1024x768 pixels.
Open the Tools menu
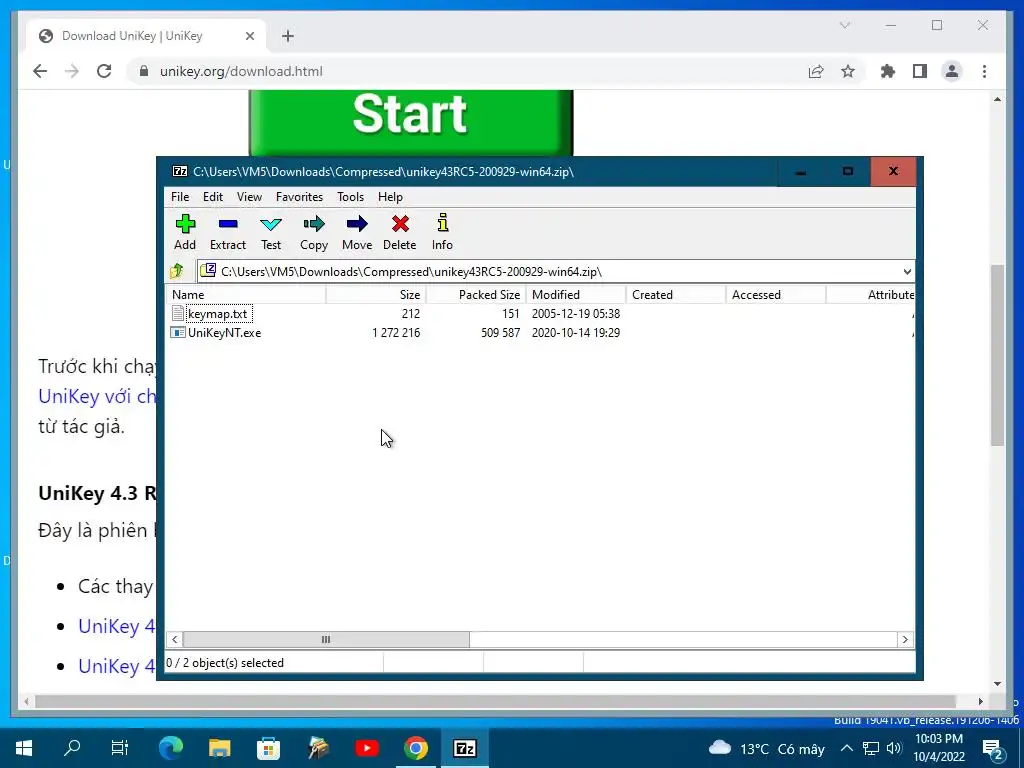[x=350, y=197]
